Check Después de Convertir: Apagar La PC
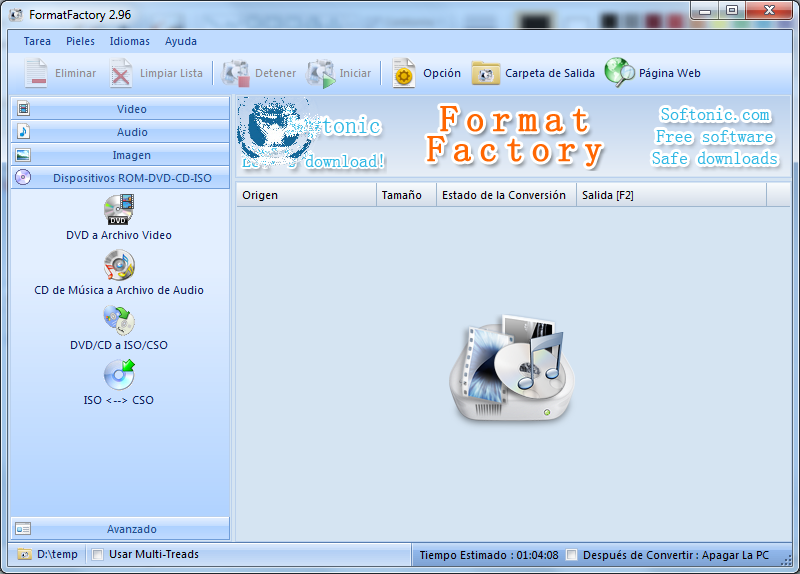Screen dimensions: 800x574 (x=572, y=555)
